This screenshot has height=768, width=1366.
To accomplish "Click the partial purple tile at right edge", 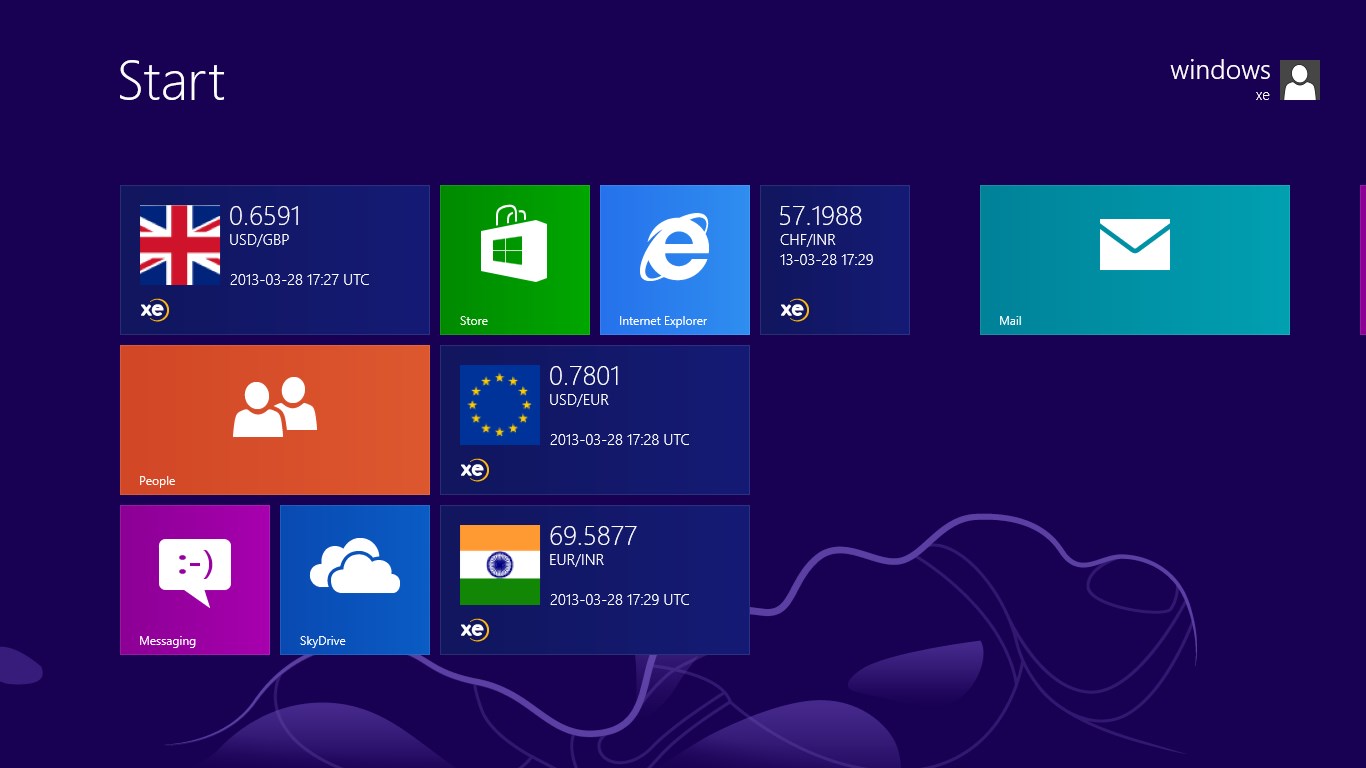I will [1362, 260].
